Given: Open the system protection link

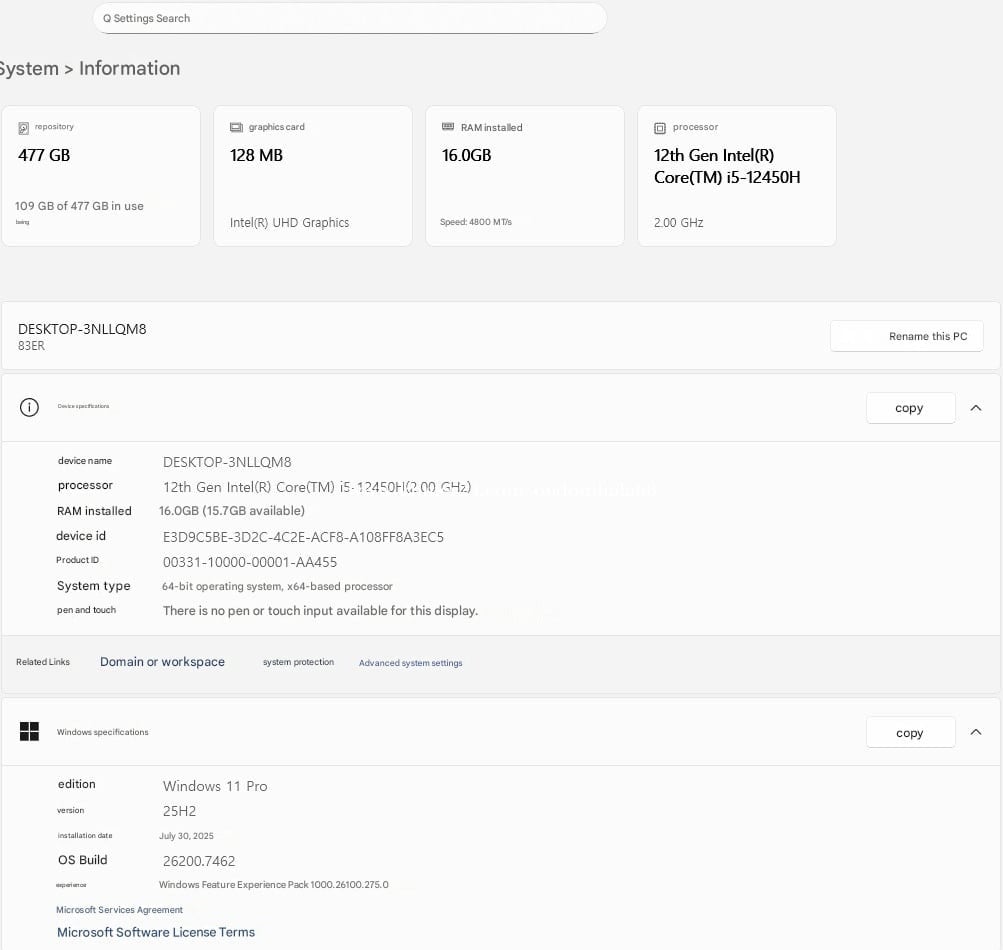Looking at the screenshot, I should point(298,662).
